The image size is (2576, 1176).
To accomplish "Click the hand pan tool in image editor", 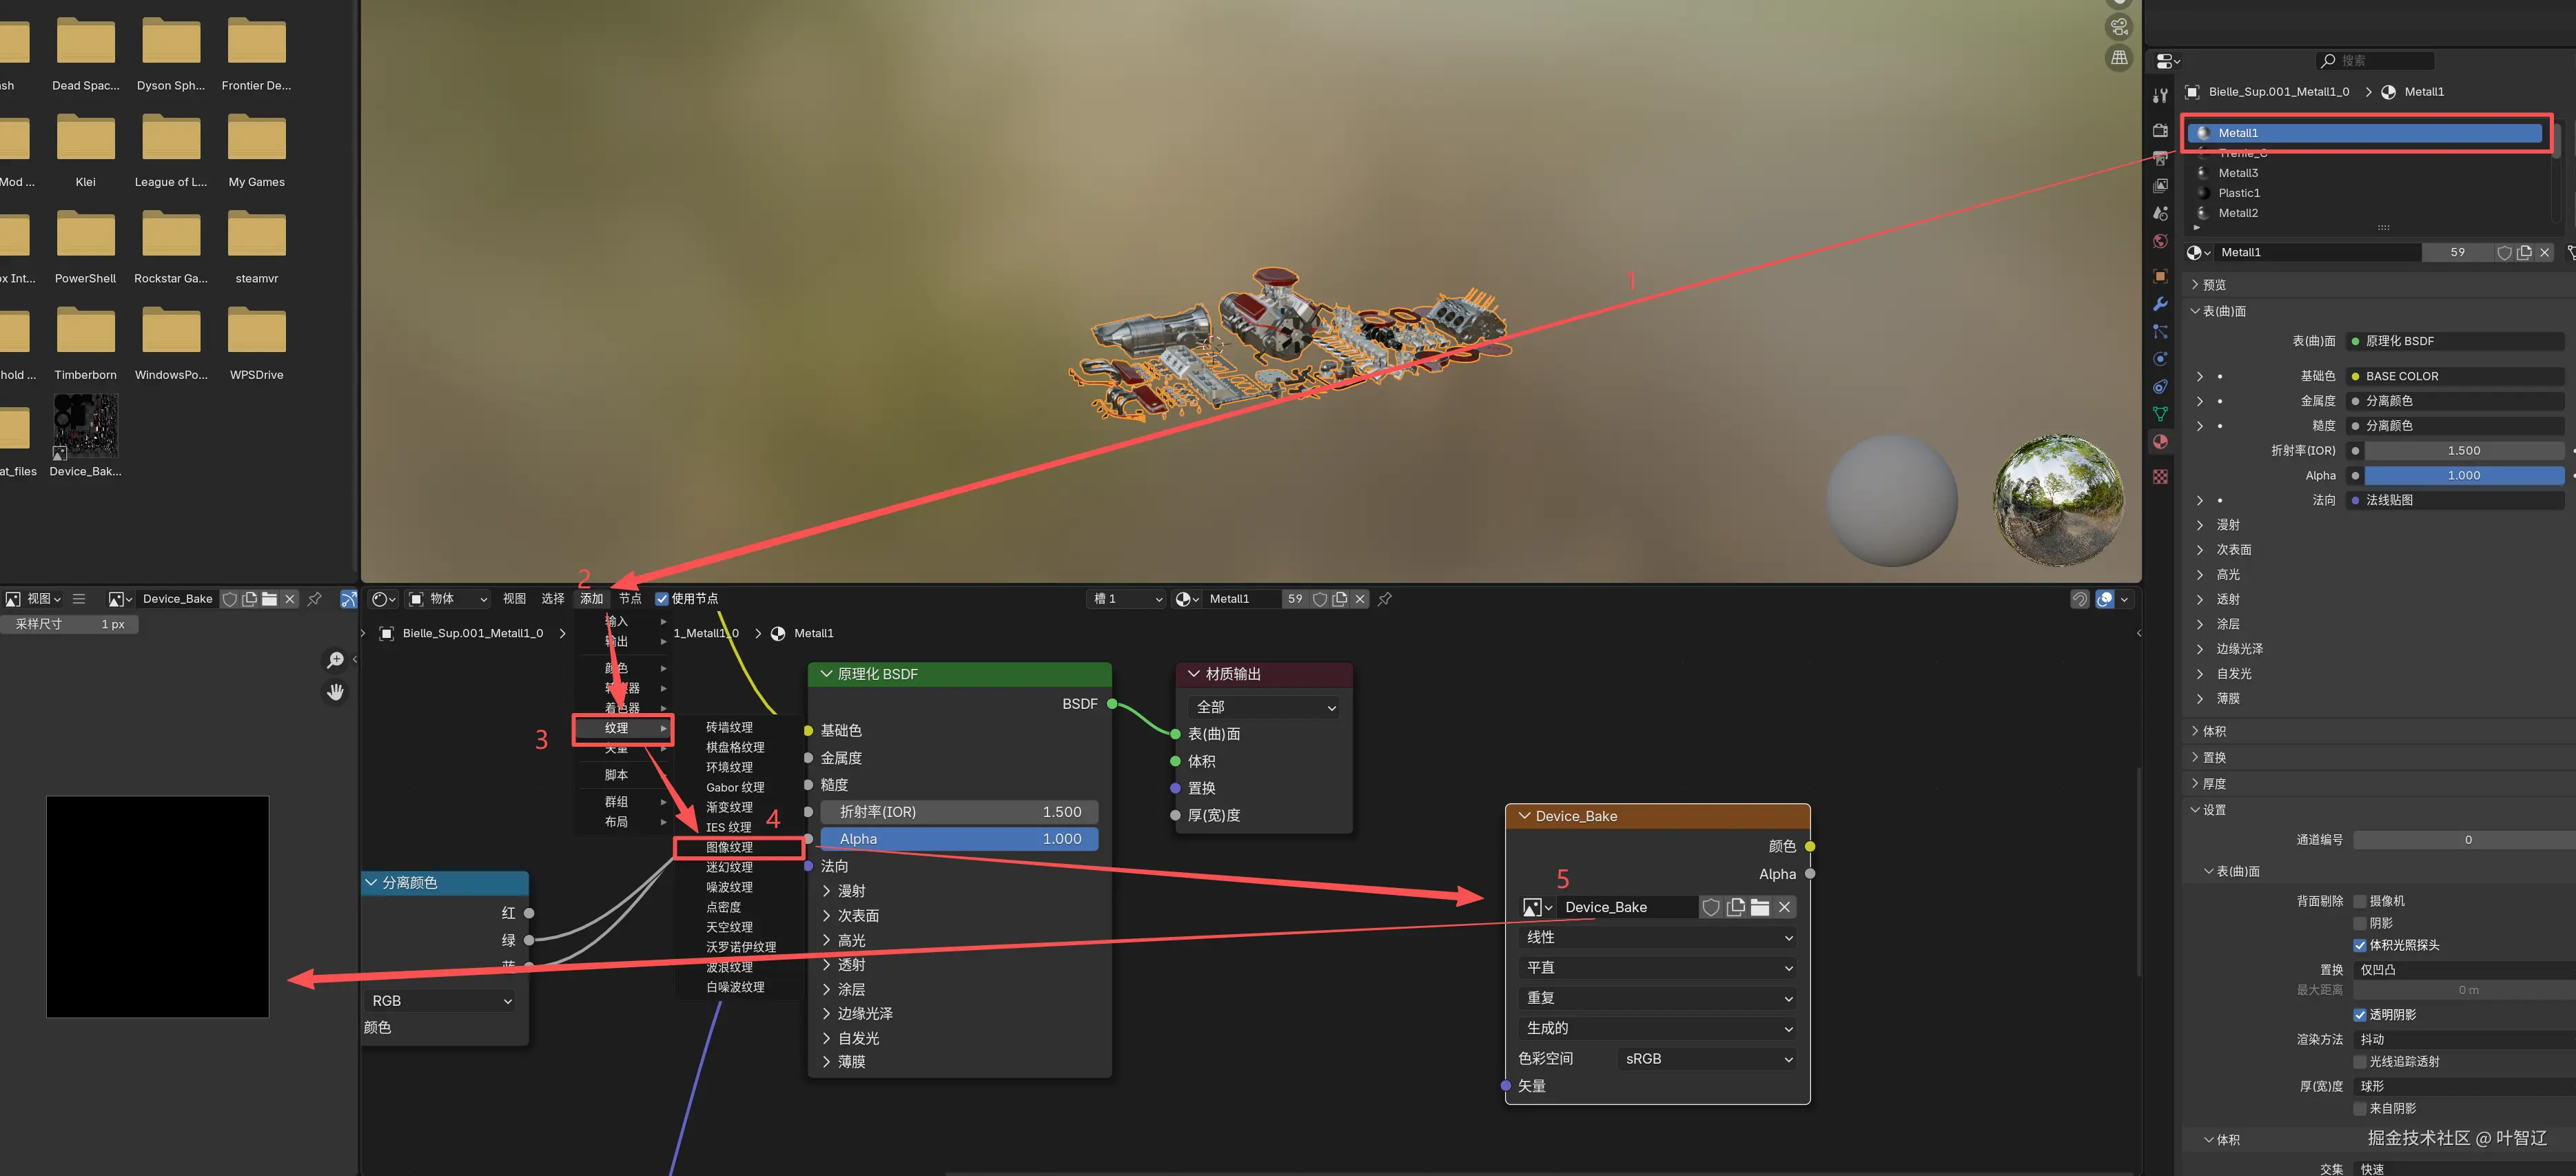I will 335,691.
